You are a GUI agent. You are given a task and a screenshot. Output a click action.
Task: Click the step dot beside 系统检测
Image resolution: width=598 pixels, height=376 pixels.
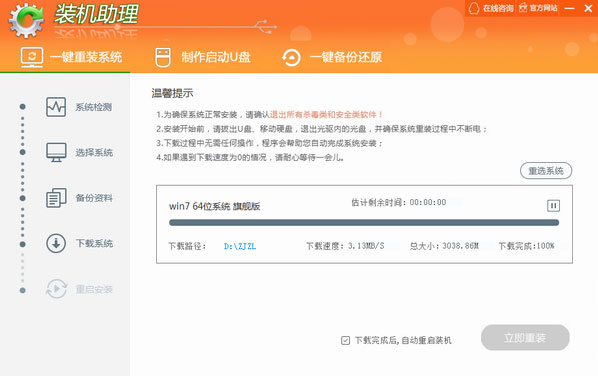pyautogui.click(x=23, y=106)
